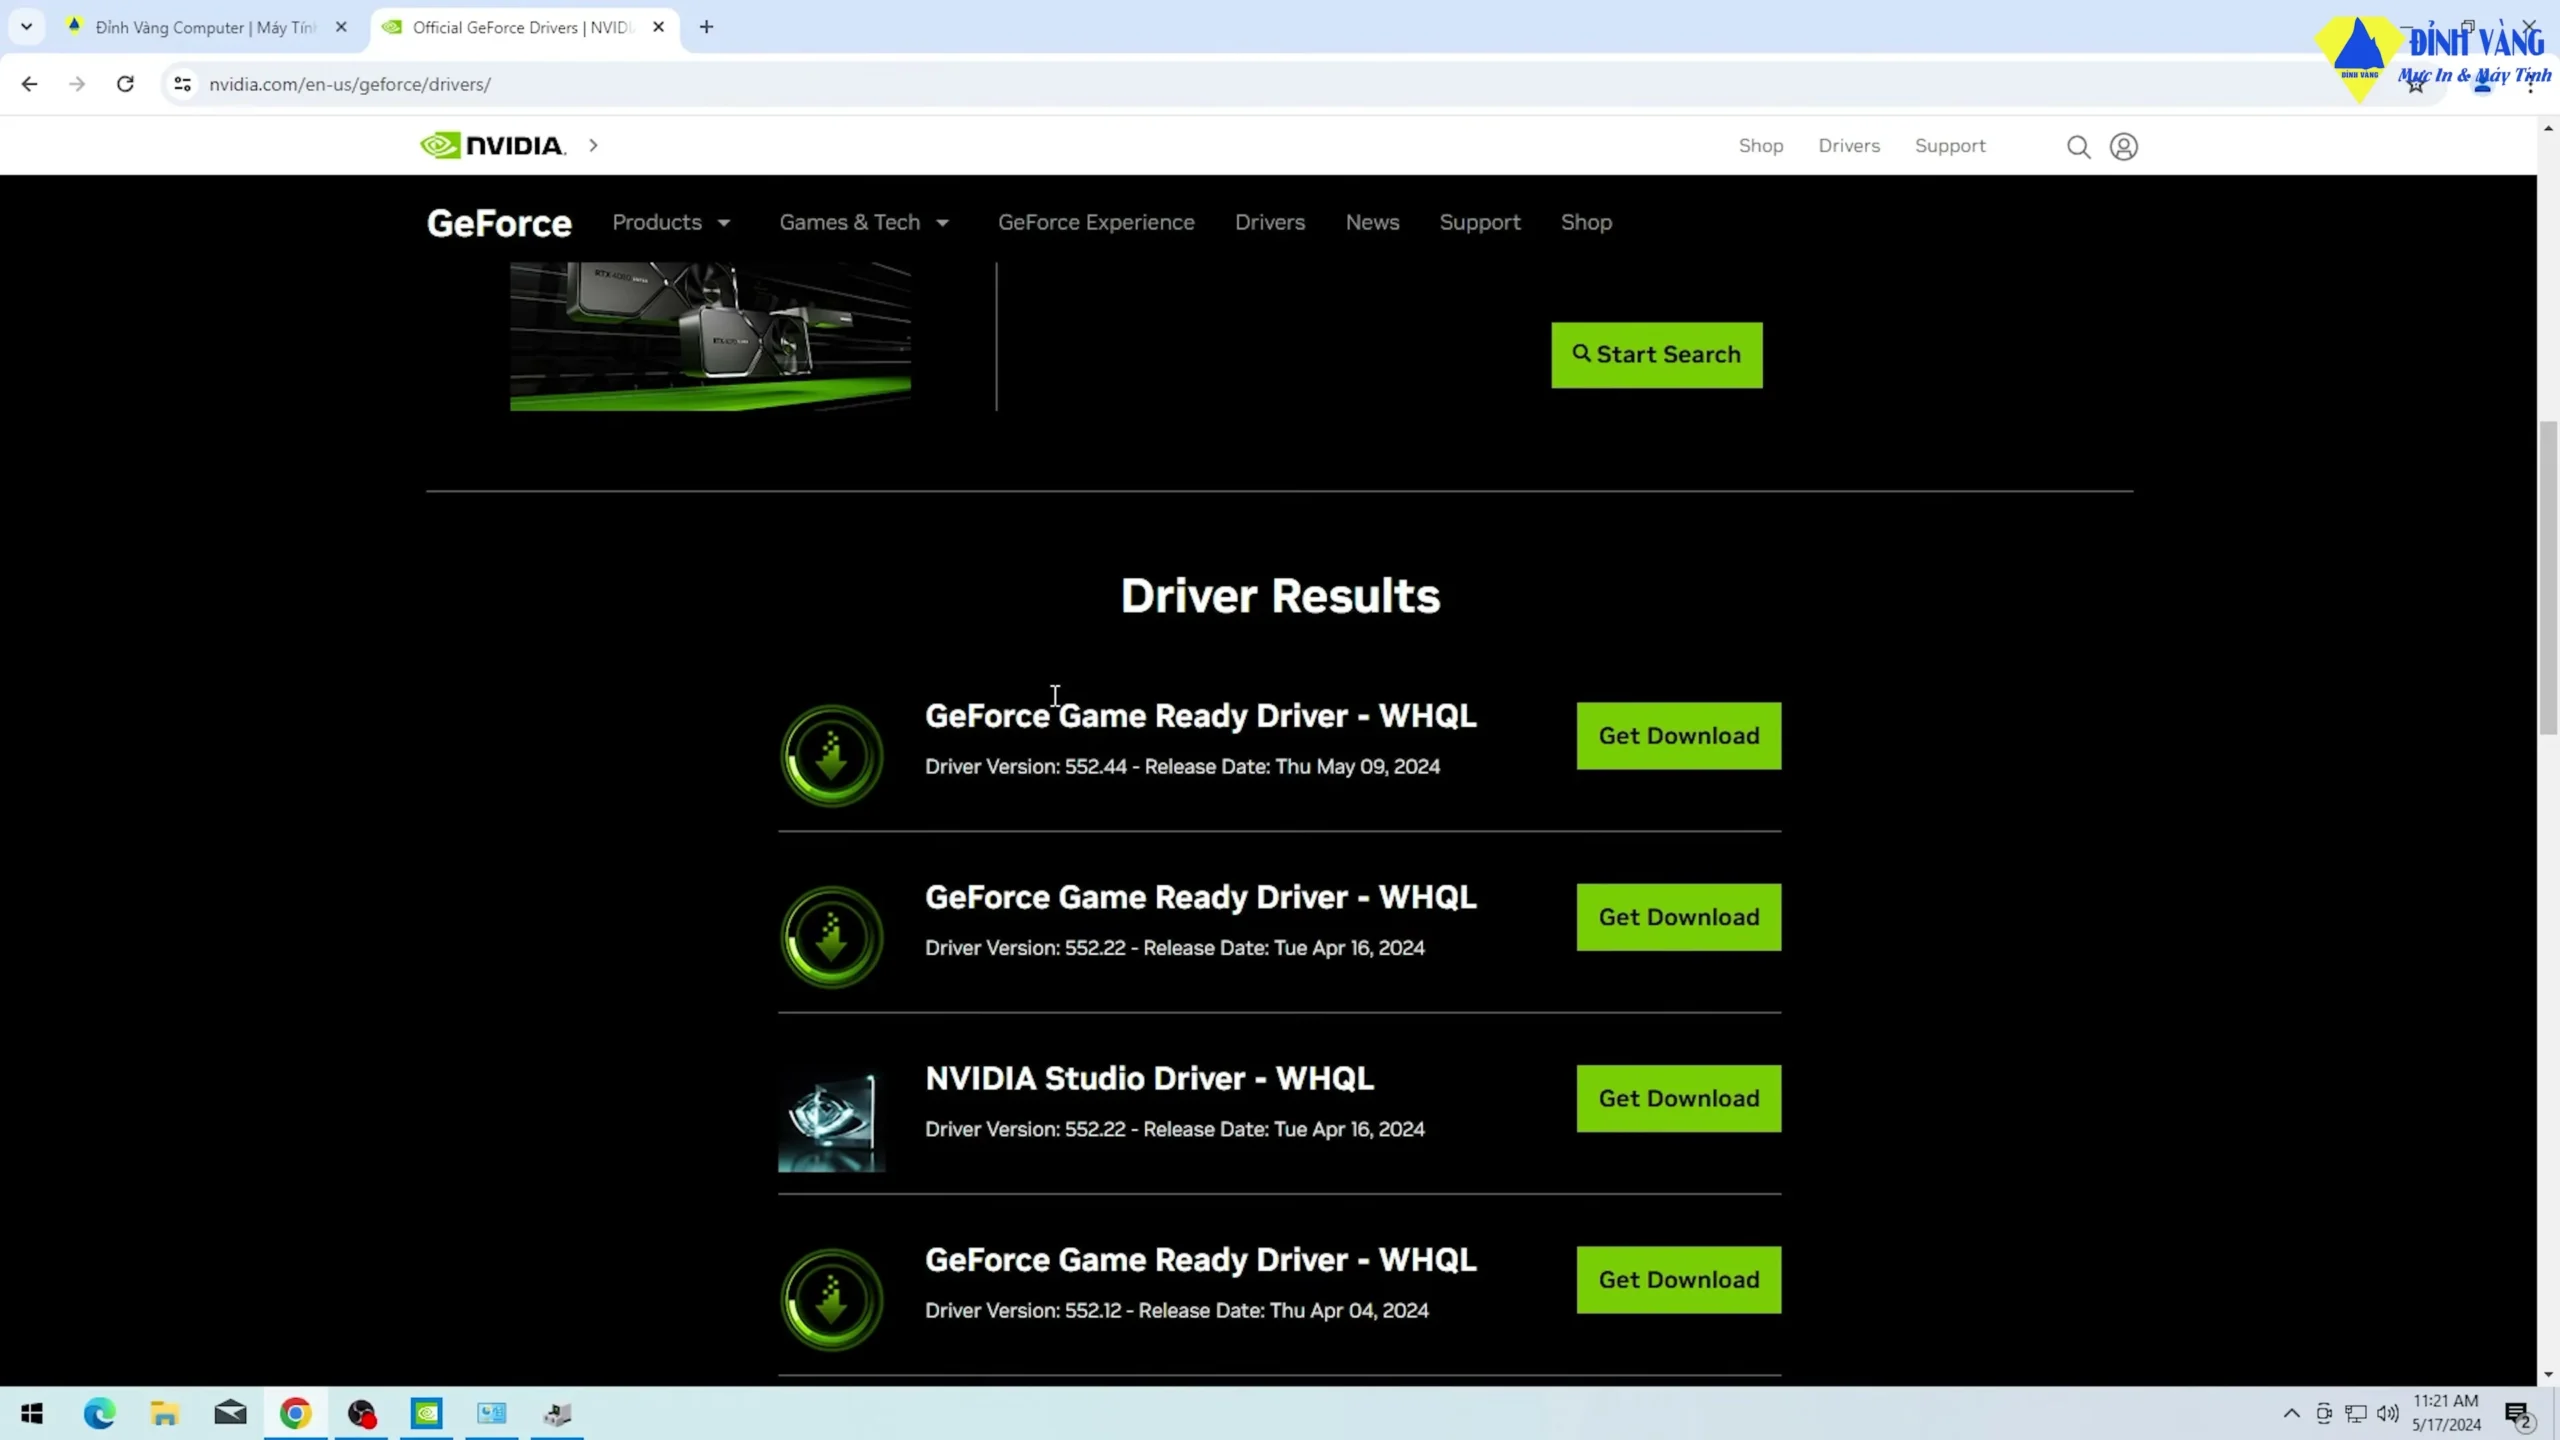Click the chevron arrow beside NVIDIA logo

pos(593,146)
